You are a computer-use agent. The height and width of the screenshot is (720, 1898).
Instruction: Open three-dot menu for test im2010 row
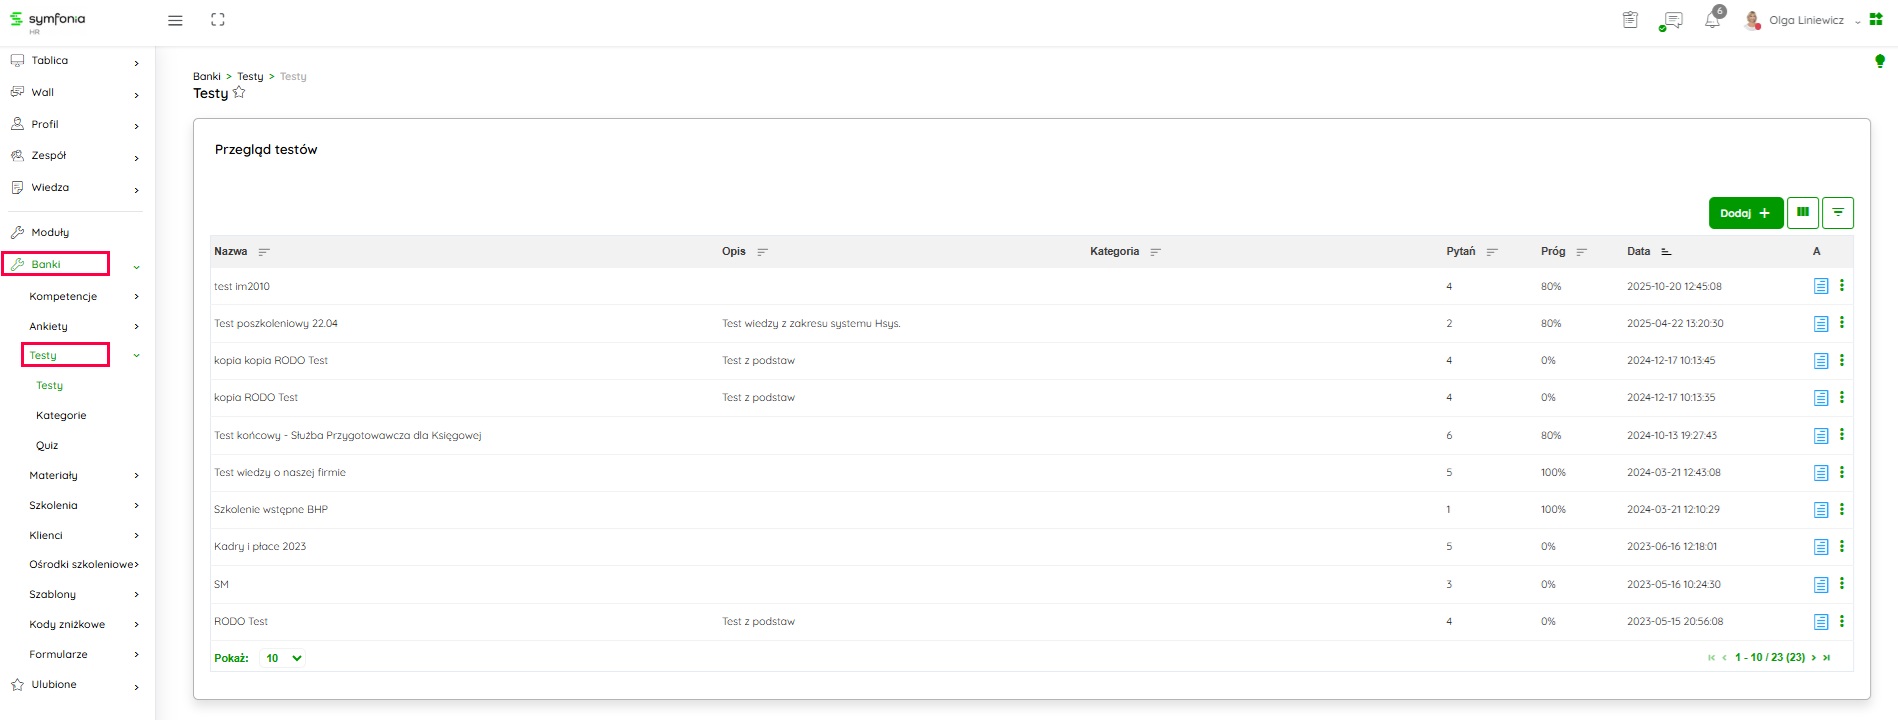pos(1842,286)
